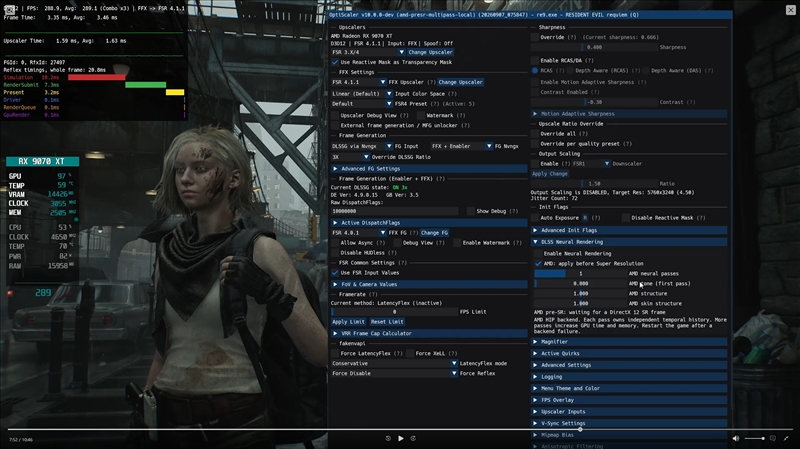This screenshot has width=800, height=449.
Task: Toggle Disable HUDless checkbox
Action: coord(335,253)
